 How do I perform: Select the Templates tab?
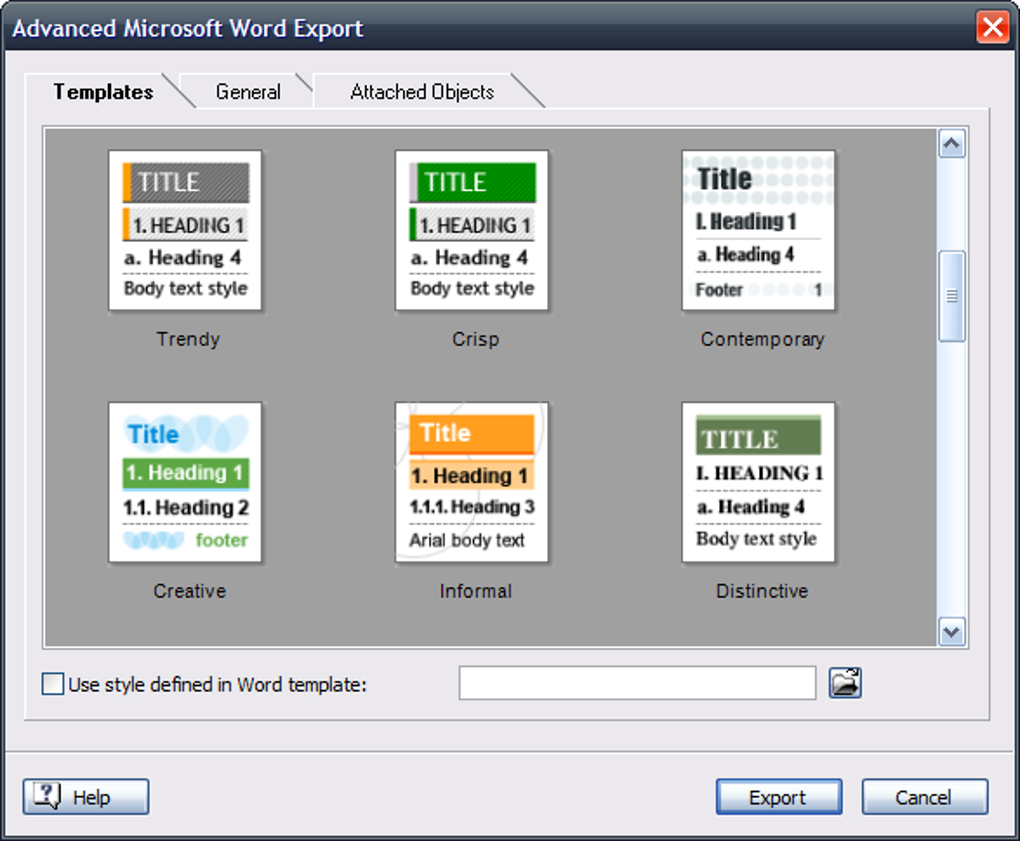[103, 91]
